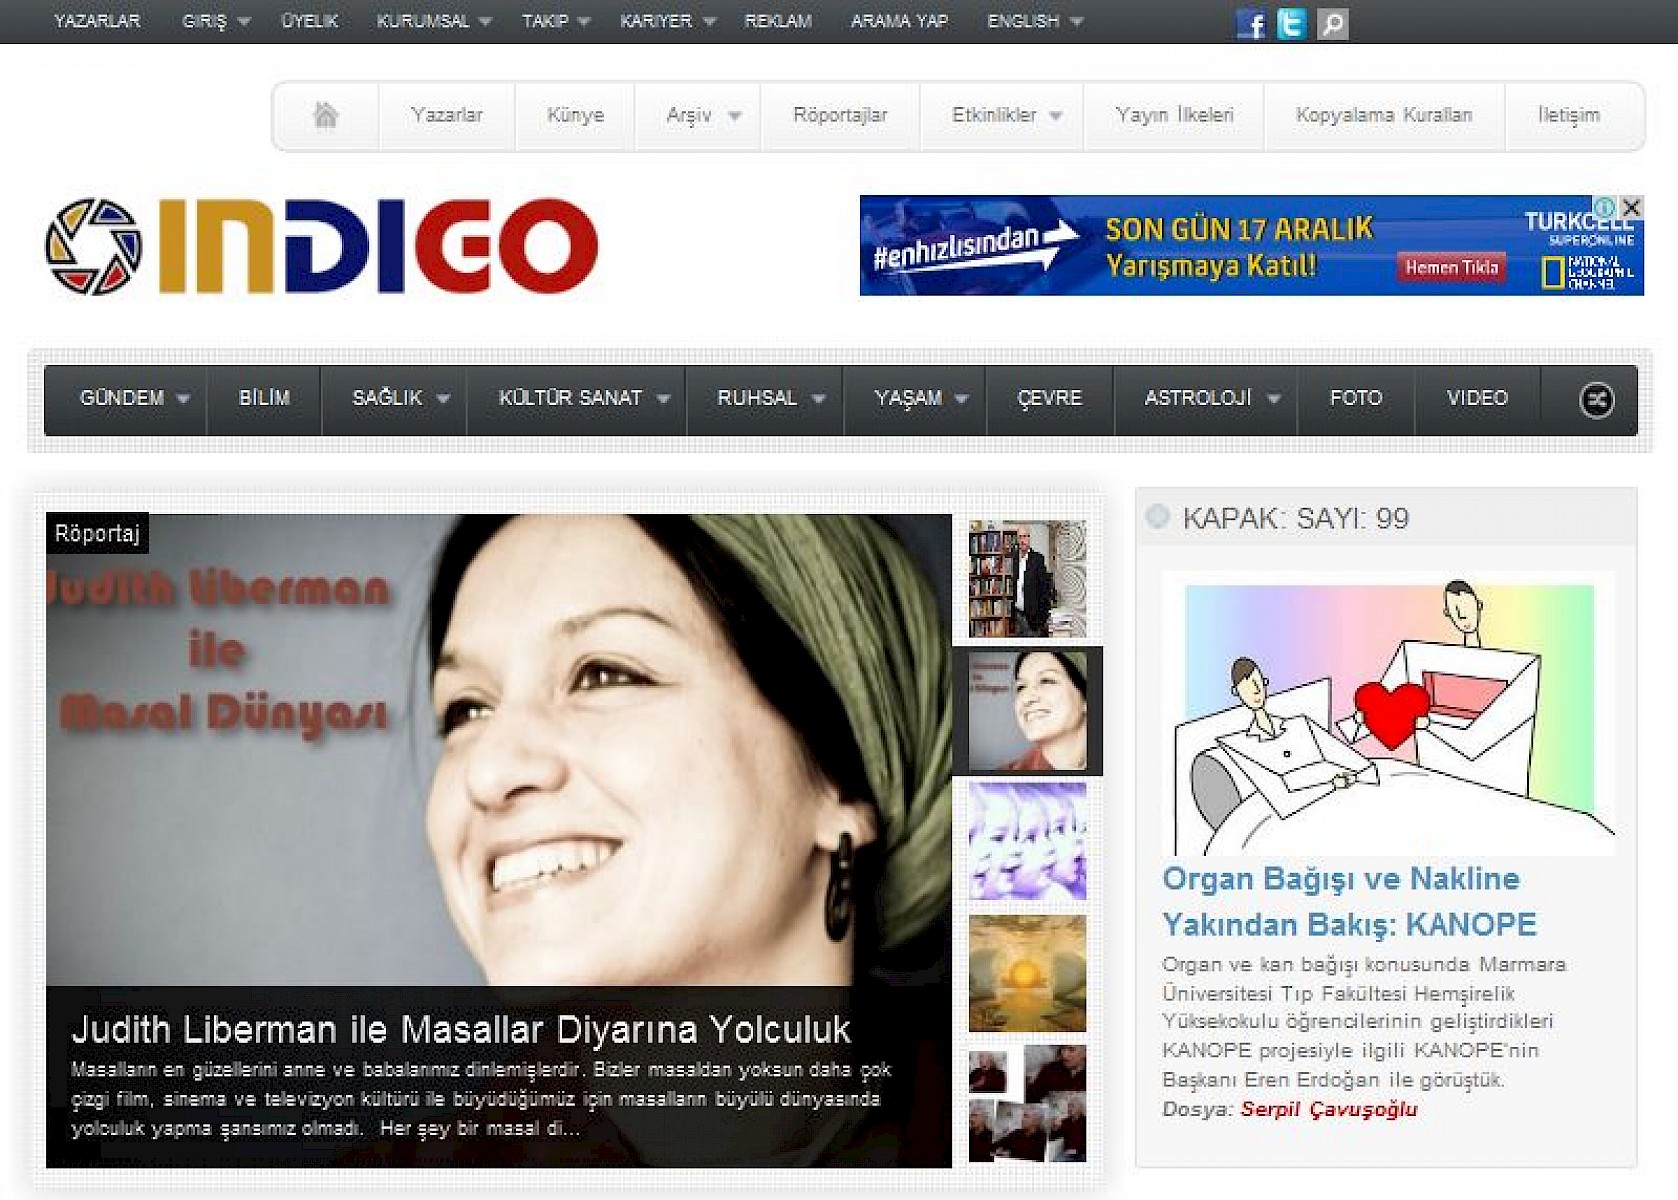1678x1200 pixels.
Task: Click author link Serpil Çavuşoğlu
Action: [x=1328, y=1109]
